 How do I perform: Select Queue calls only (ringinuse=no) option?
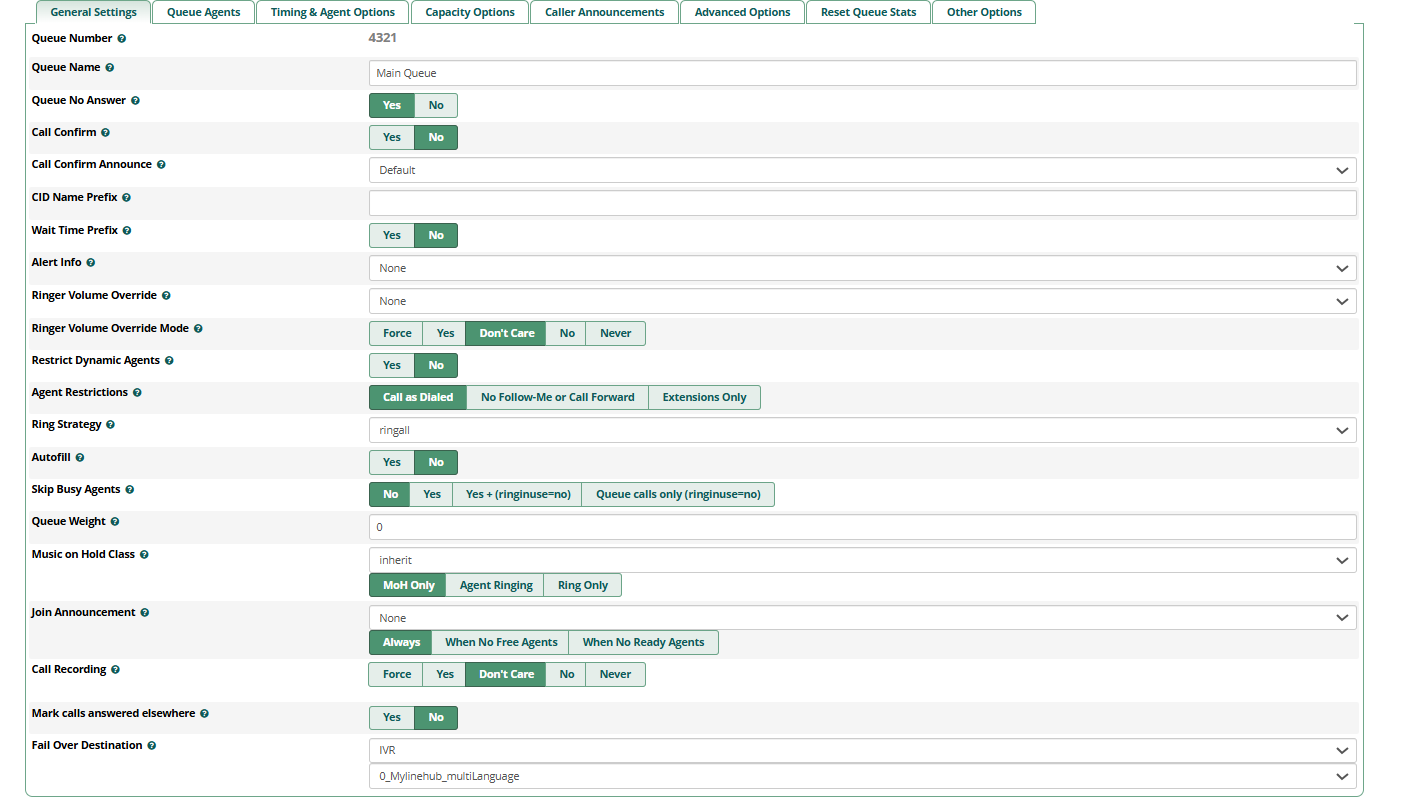(x=678, y=494)
